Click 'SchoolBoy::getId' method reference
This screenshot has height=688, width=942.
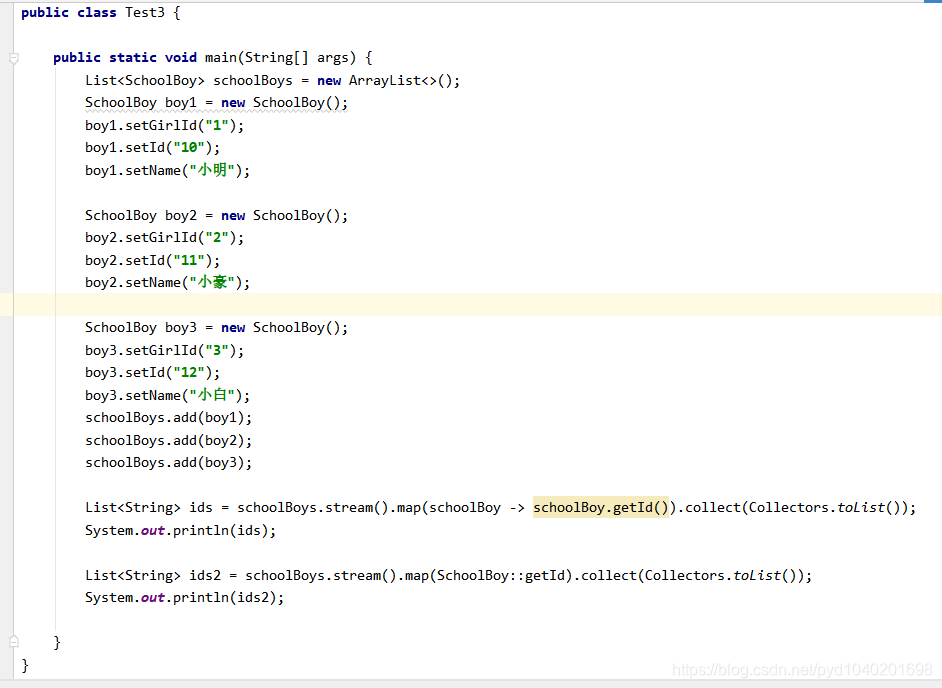click(501, 576)
